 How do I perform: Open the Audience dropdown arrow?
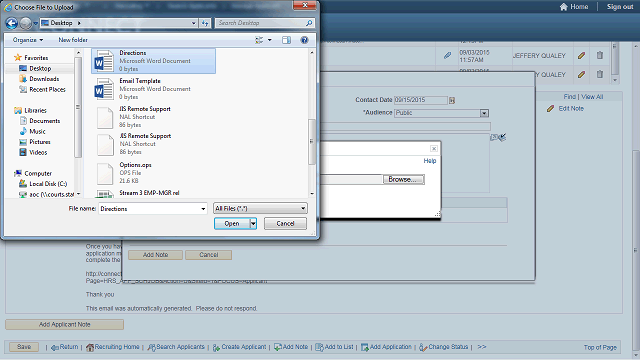tap(484, 113)
